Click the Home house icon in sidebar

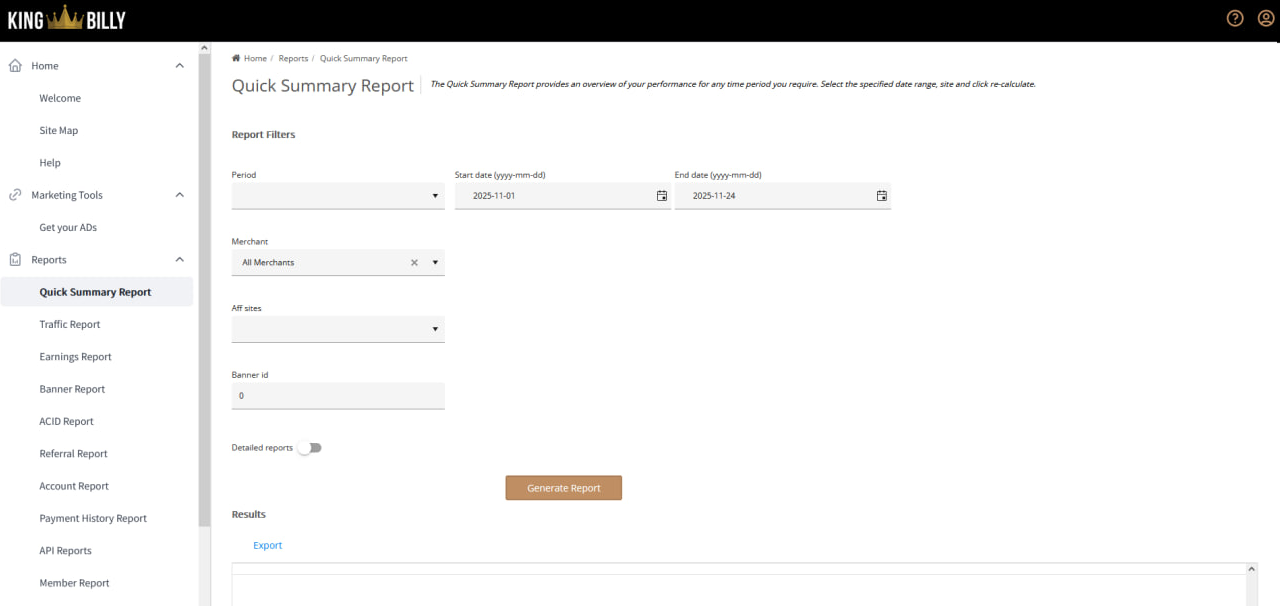15,66
